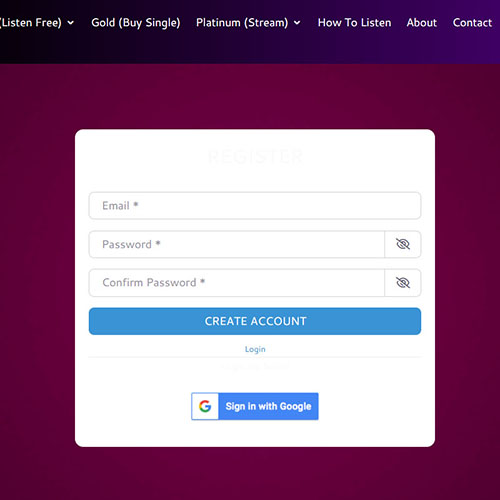The width and height of the screenshot is (500, 500).
Task: Click the divider line below Login link
Action: pos(255,357)
